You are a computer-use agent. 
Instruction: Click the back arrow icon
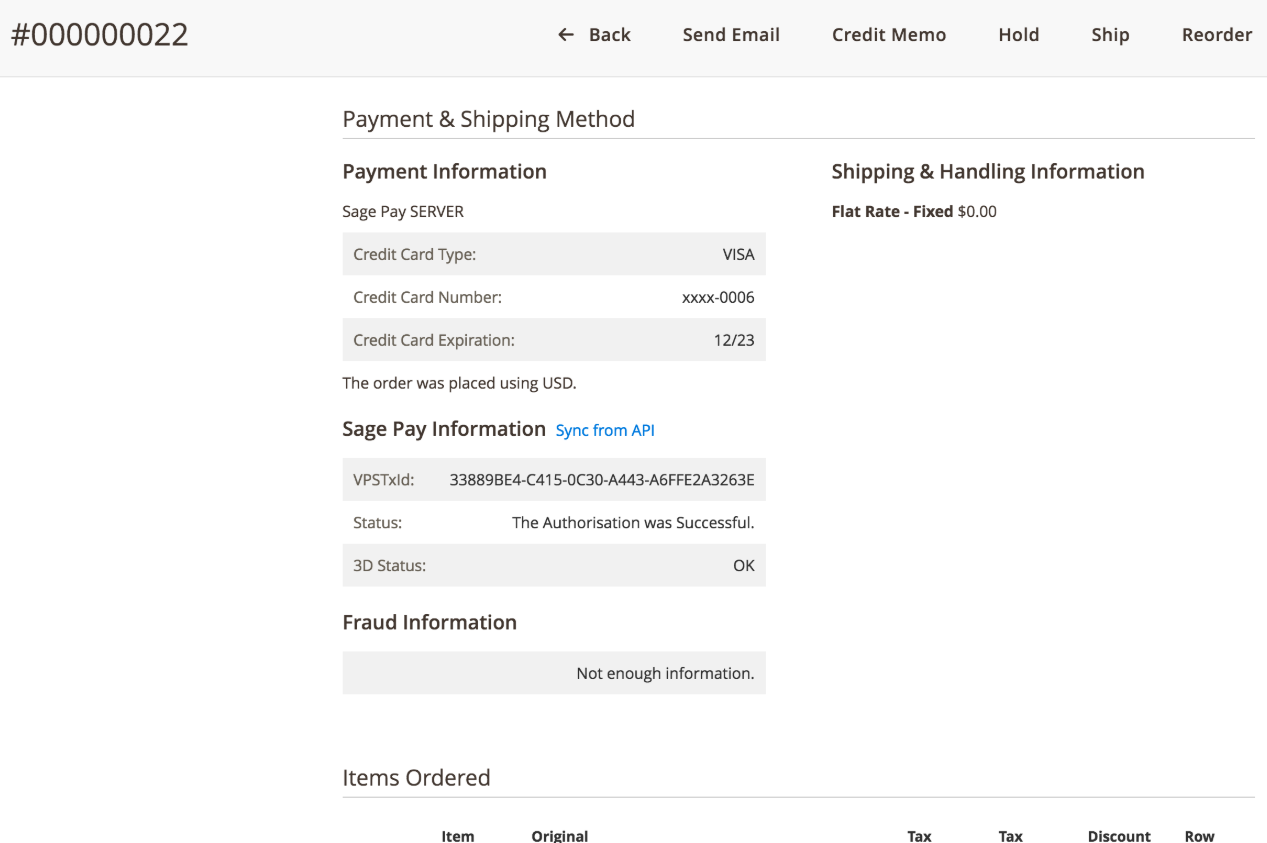click(x=566, y=35)
